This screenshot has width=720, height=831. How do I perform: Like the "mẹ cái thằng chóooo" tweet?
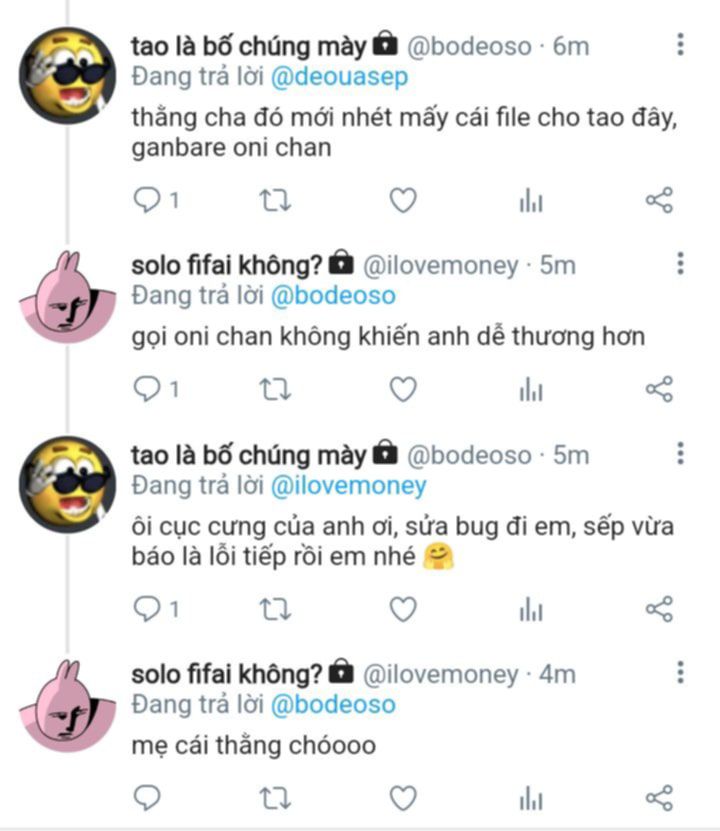tap(402, 797)
